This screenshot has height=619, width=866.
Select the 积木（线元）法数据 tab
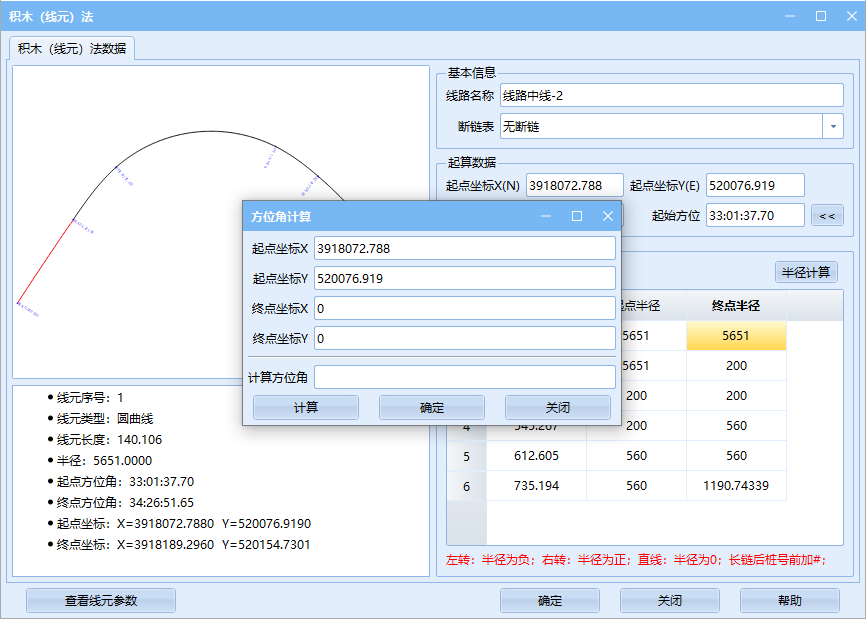[72, 48]
